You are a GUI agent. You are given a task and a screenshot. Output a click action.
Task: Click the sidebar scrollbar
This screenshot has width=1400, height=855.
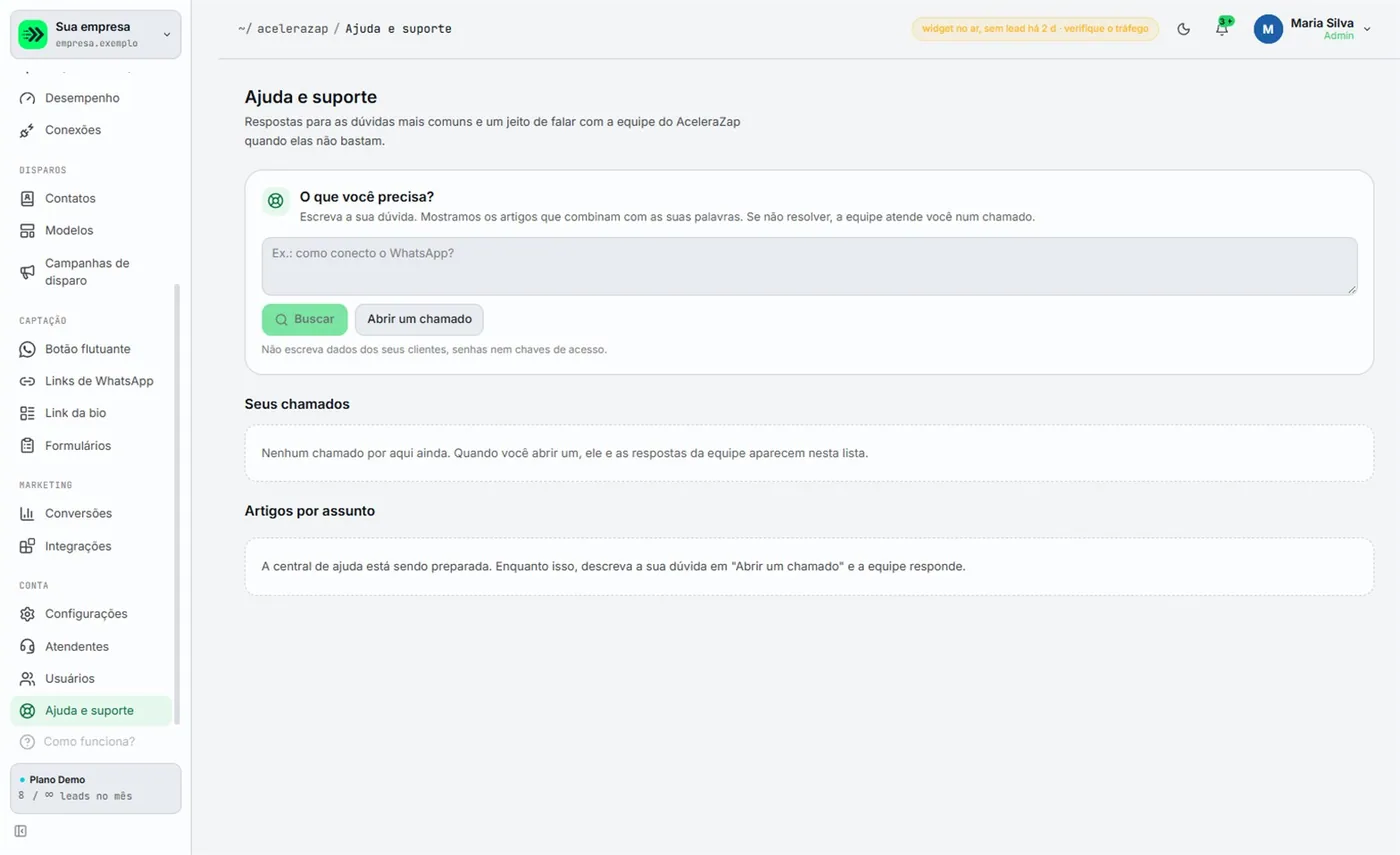178,503
